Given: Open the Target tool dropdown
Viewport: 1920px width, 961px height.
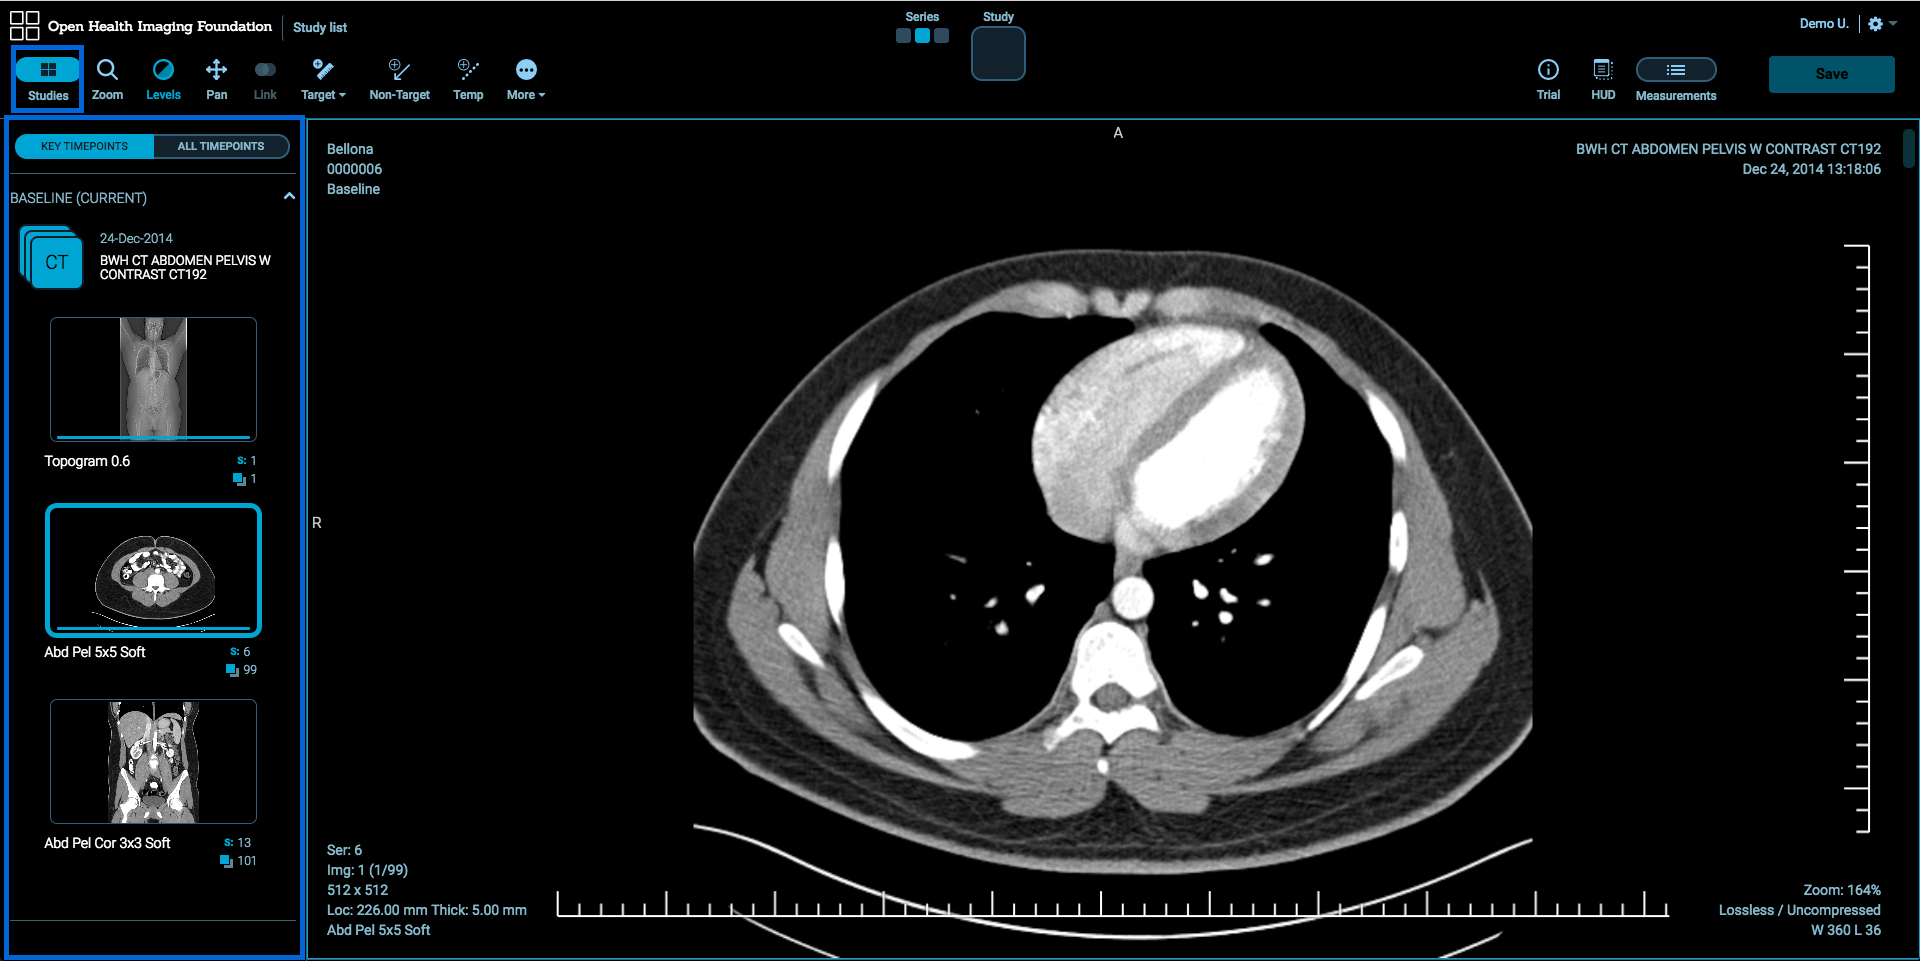Looking at the screenshot, I should pyautogui.click(x=323, y=79).
